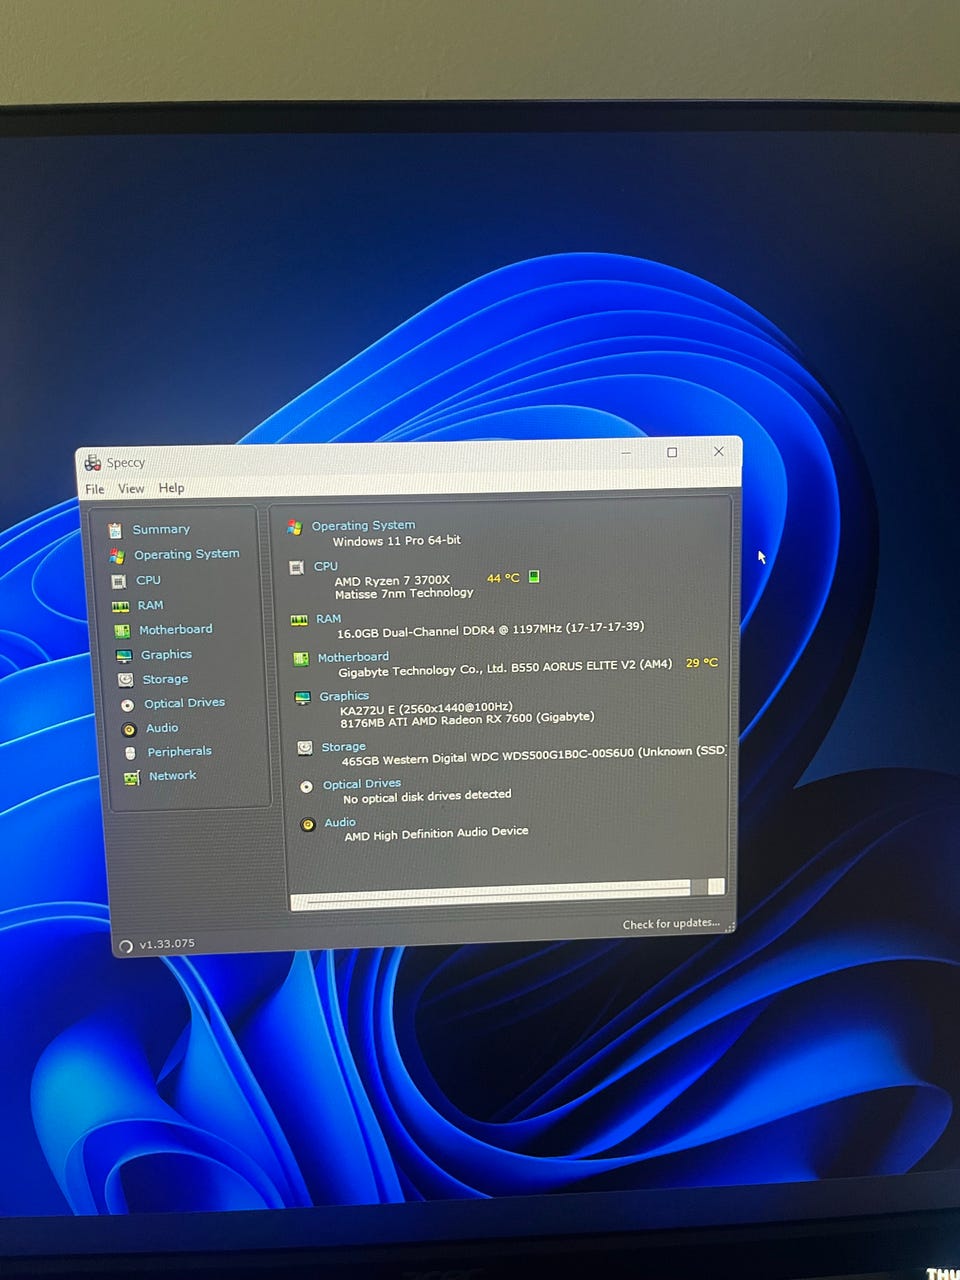Show the Graphics section from sidebar

click(x=166, y=655)
